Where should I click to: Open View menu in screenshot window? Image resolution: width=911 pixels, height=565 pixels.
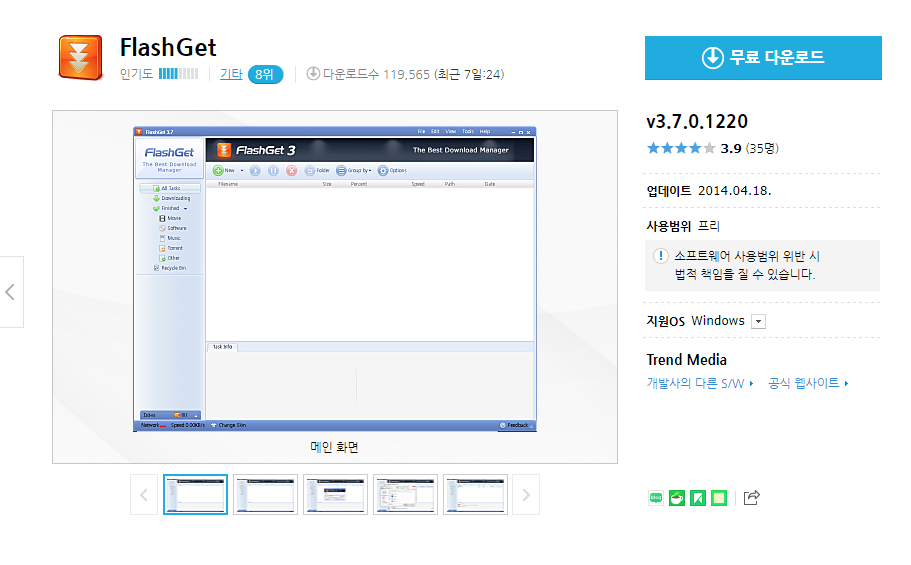pyautogui.click(x=451, y=131)
